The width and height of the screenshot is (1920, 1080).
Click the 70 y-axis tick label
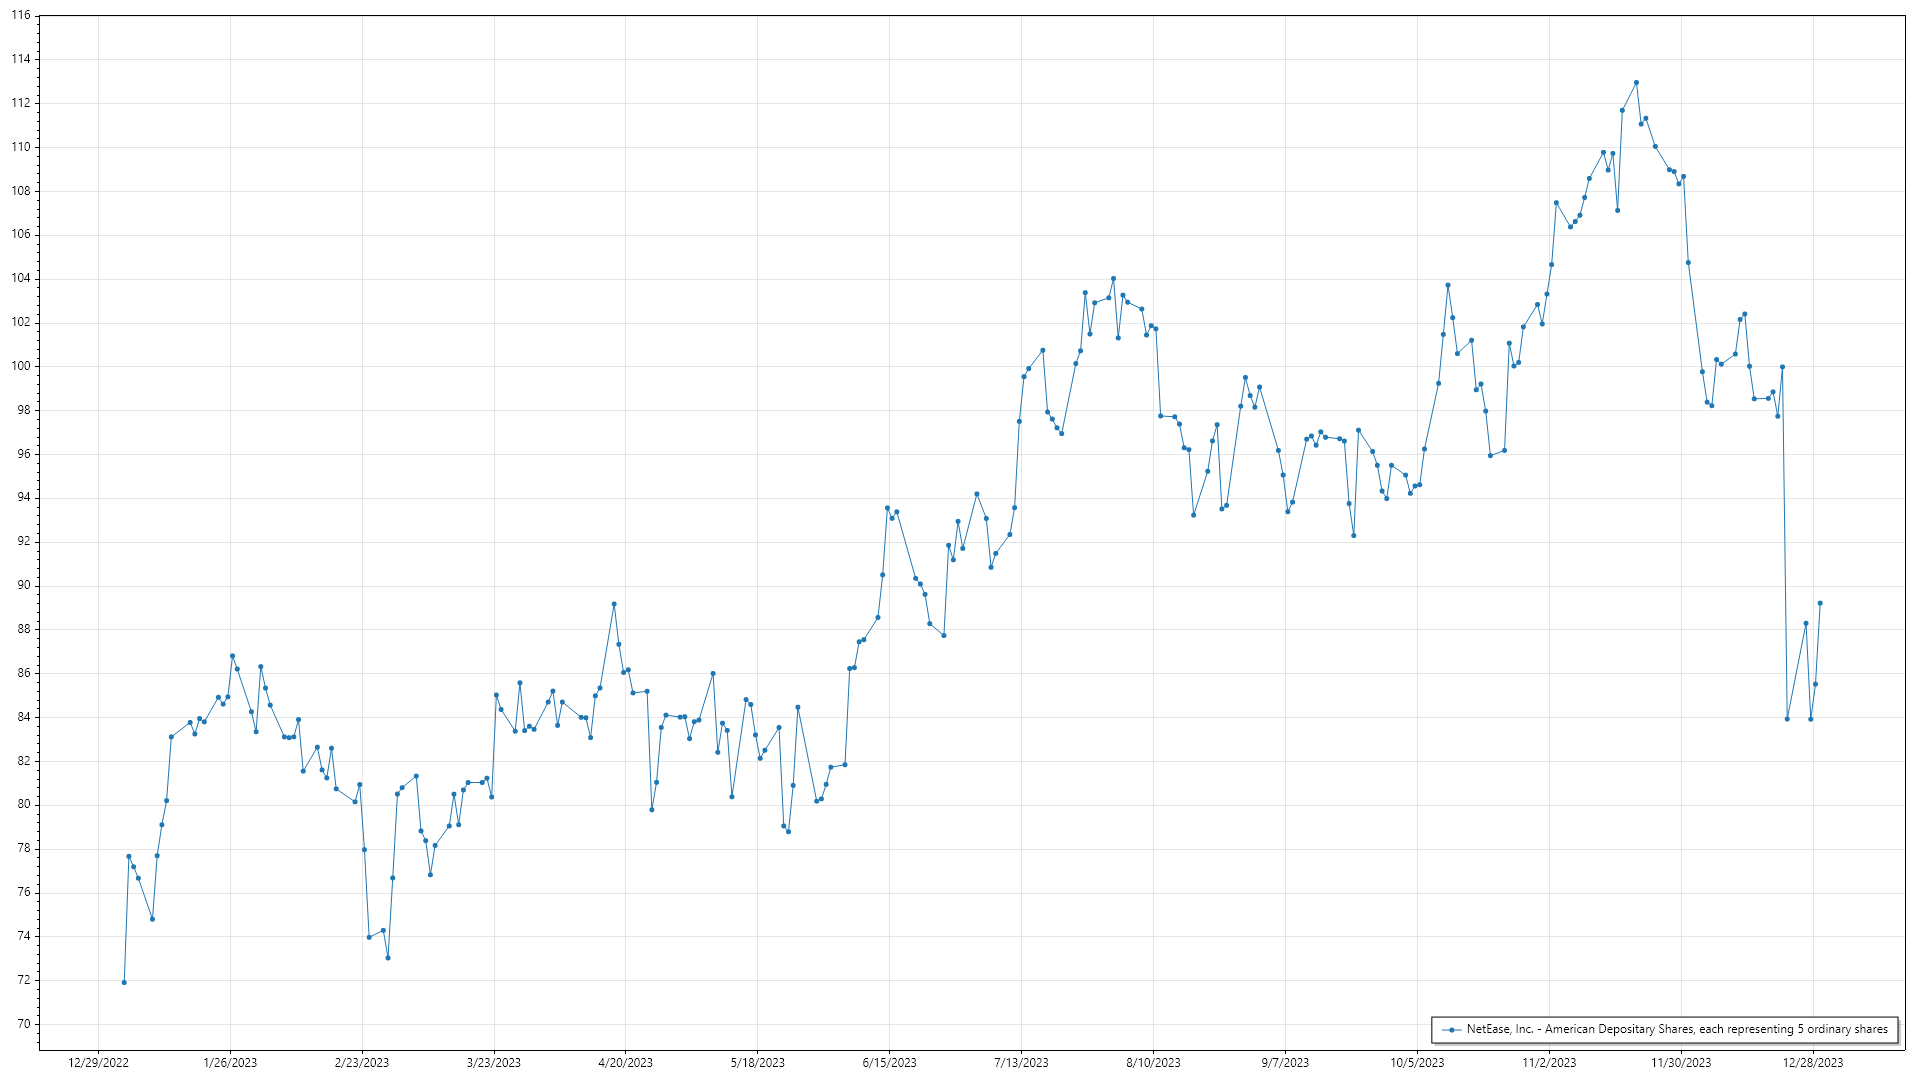[x=24, y=1024]
